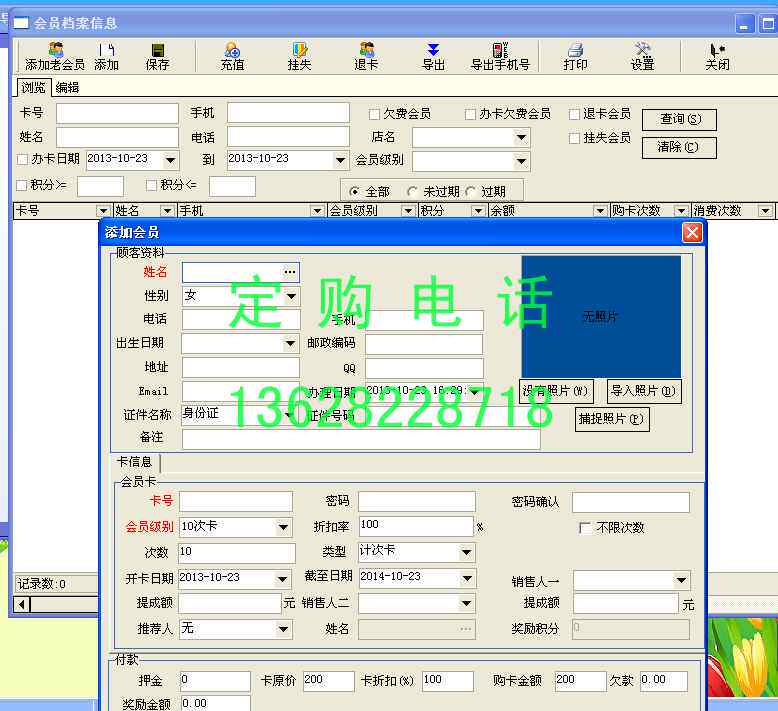
Task: Click the 无照片 photo placeholder
Action: (x=601, y=317)
